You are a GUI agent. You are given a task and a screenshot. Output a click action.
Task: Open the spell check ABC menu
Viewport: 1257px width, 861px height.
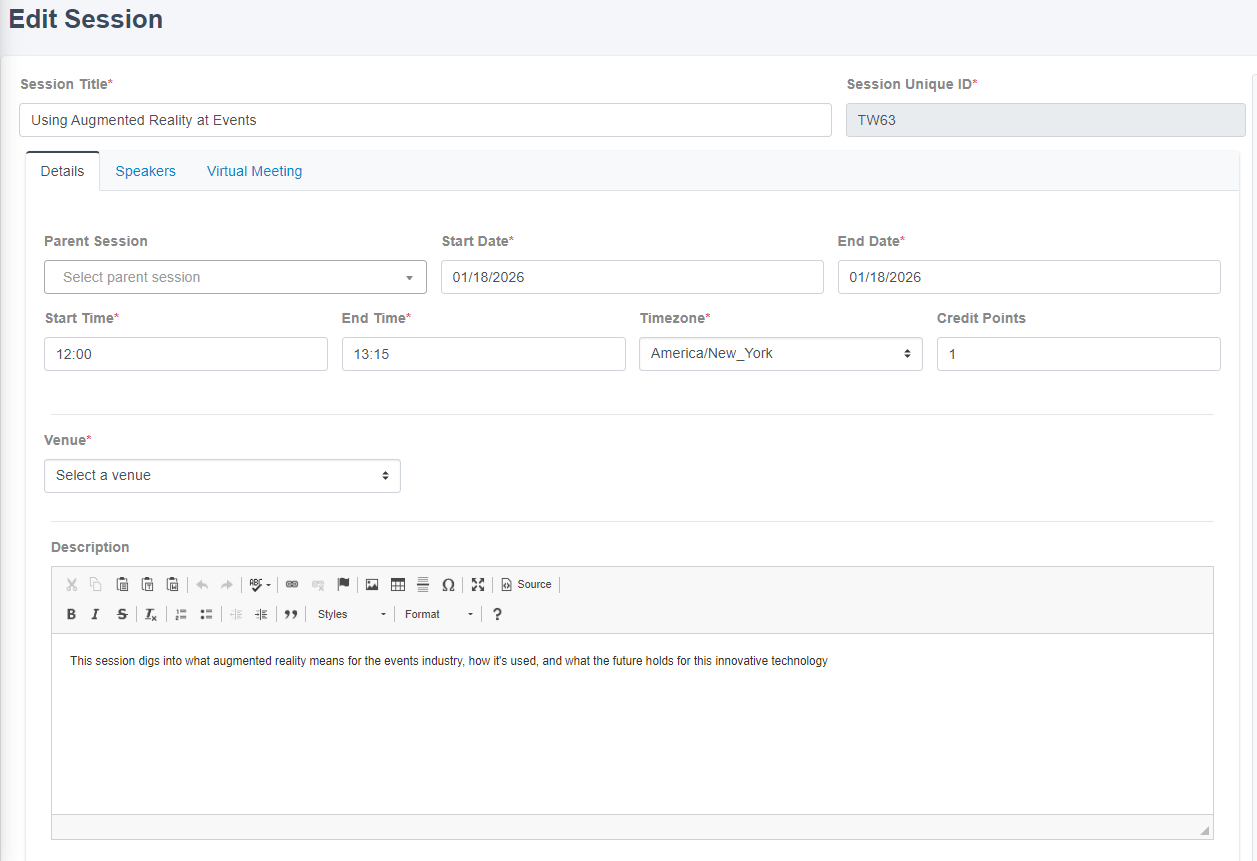point(260,585)
